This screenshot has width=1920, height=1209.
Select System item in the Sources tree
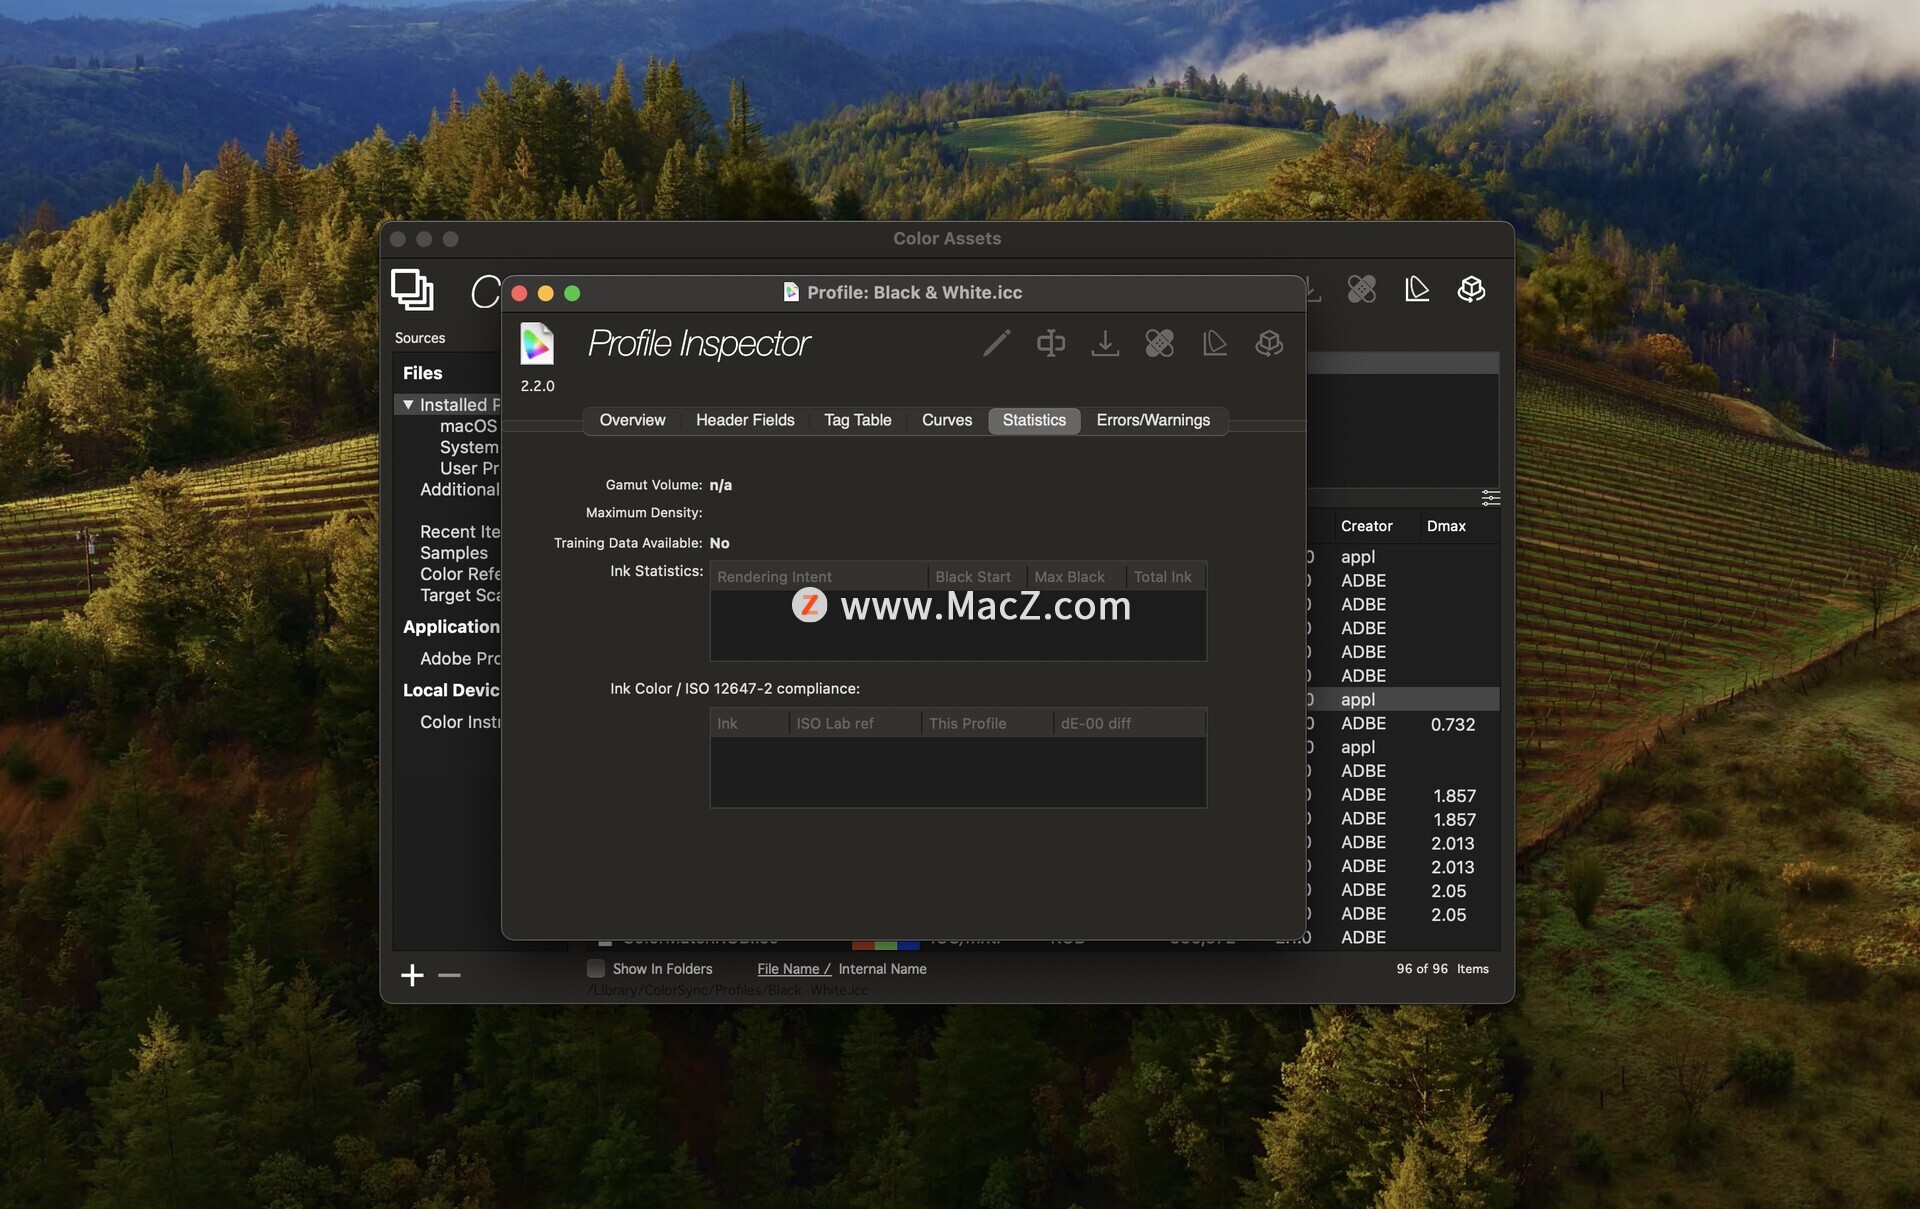pos(469,447)
